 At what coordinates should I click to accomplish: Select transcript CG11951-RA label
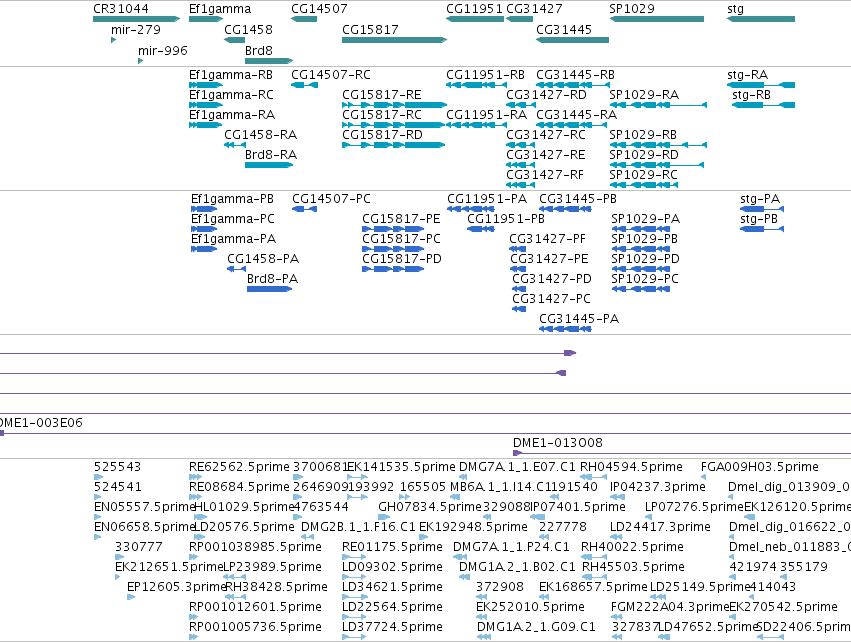pyautogui.click(x=486, y=115)
